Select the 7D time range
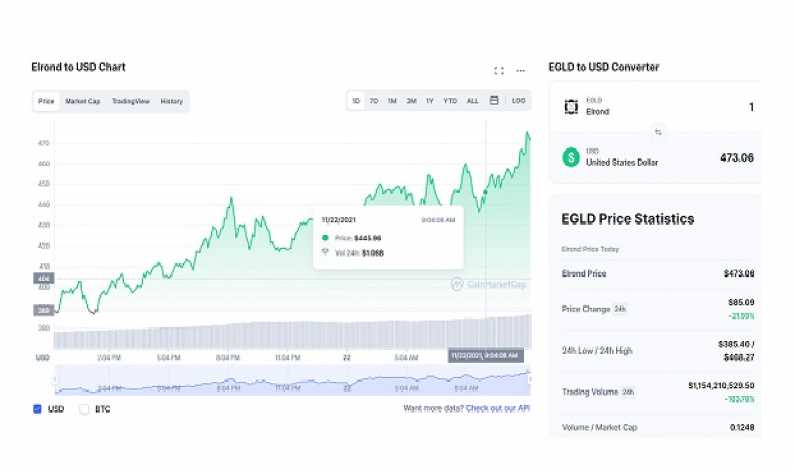 (x=373, y=101)
